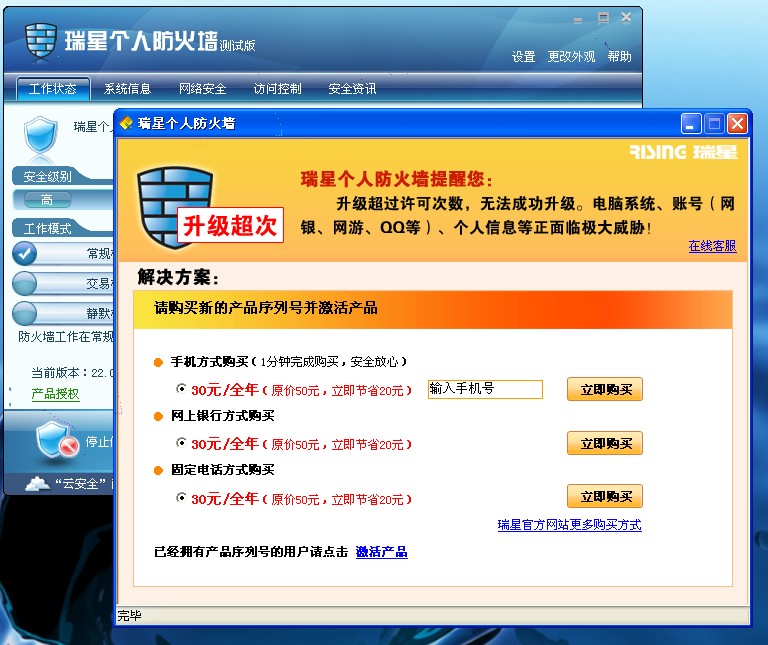768x645 pixels.
Task: Open 更改外观 in the top bar
Action: 571,57
